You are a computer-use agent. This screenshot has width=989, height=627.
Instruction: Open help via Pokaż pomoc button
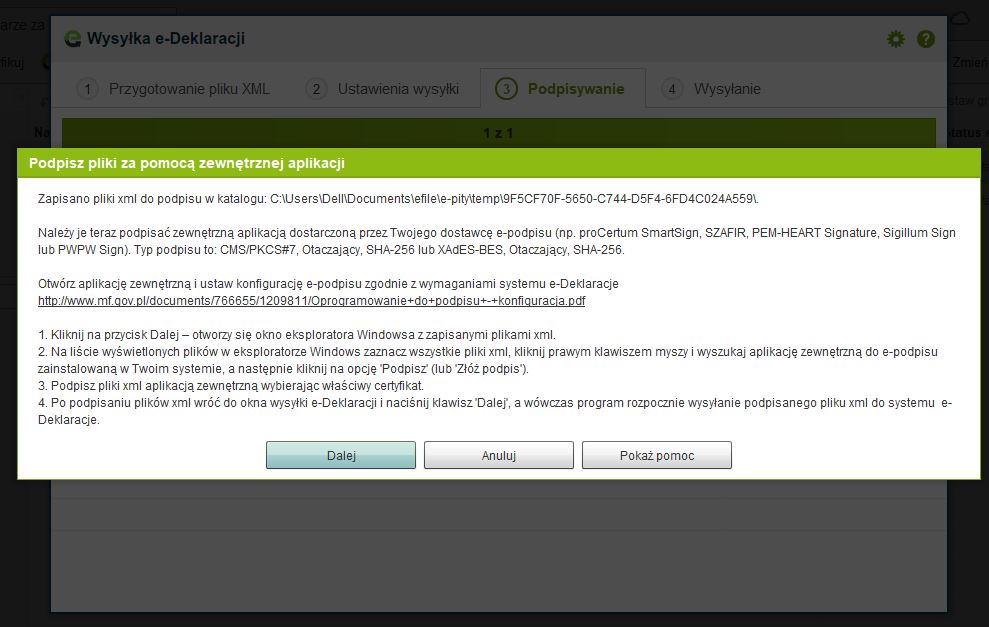[656, 455]
